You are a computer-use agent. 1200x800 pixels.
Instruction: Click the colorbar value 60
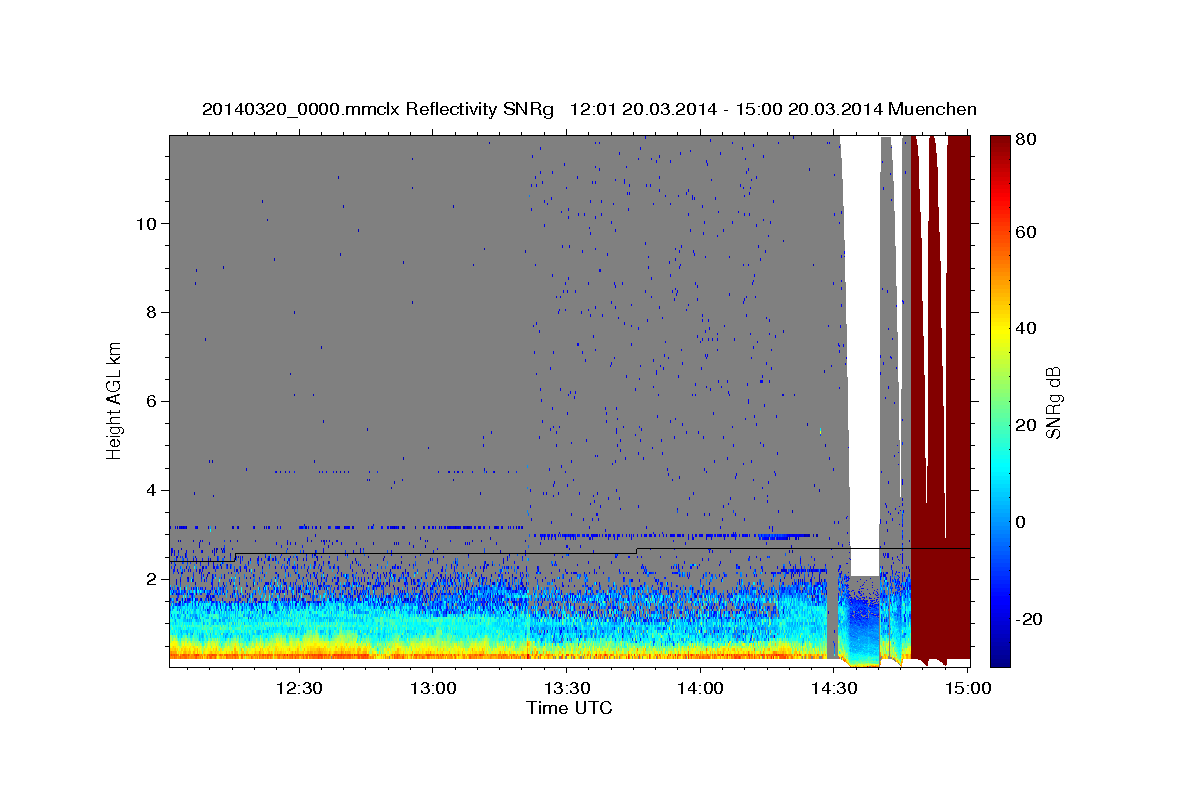[x=1026, y=232]
